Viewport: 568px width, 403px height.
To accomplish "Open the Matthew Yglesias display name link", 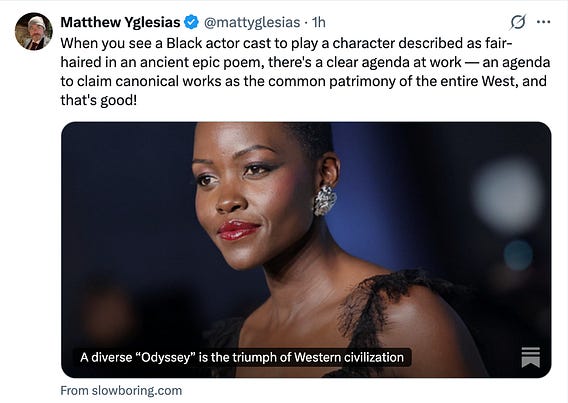I will coord(120,22).
